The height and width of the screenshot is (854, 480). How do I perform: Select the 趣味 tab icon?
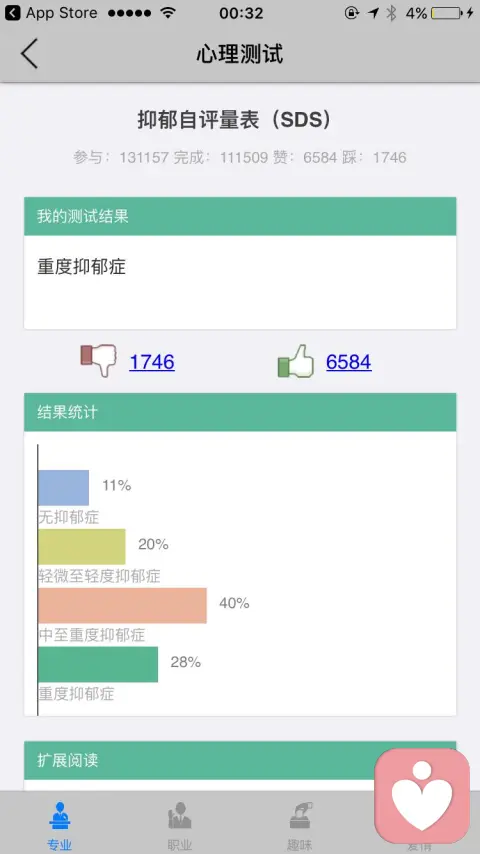(300, 815)
